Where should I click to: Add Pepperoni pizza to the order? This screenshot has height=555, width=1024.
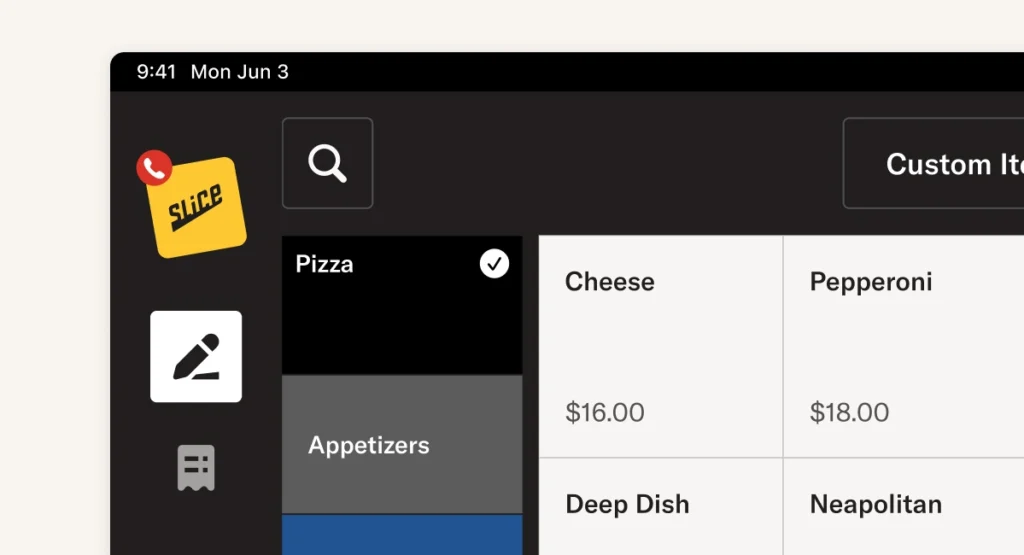click(903, 346)
